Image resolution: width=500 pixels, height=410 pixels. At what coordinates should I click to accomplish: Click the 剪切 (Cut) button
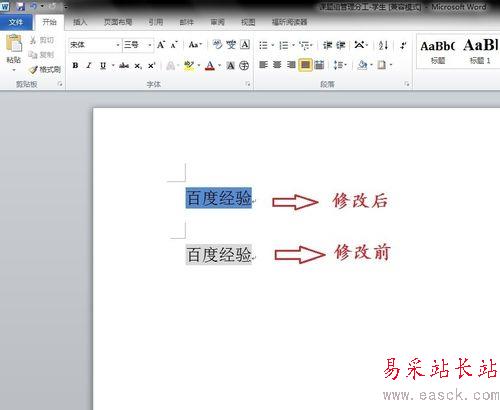[42, 40]
